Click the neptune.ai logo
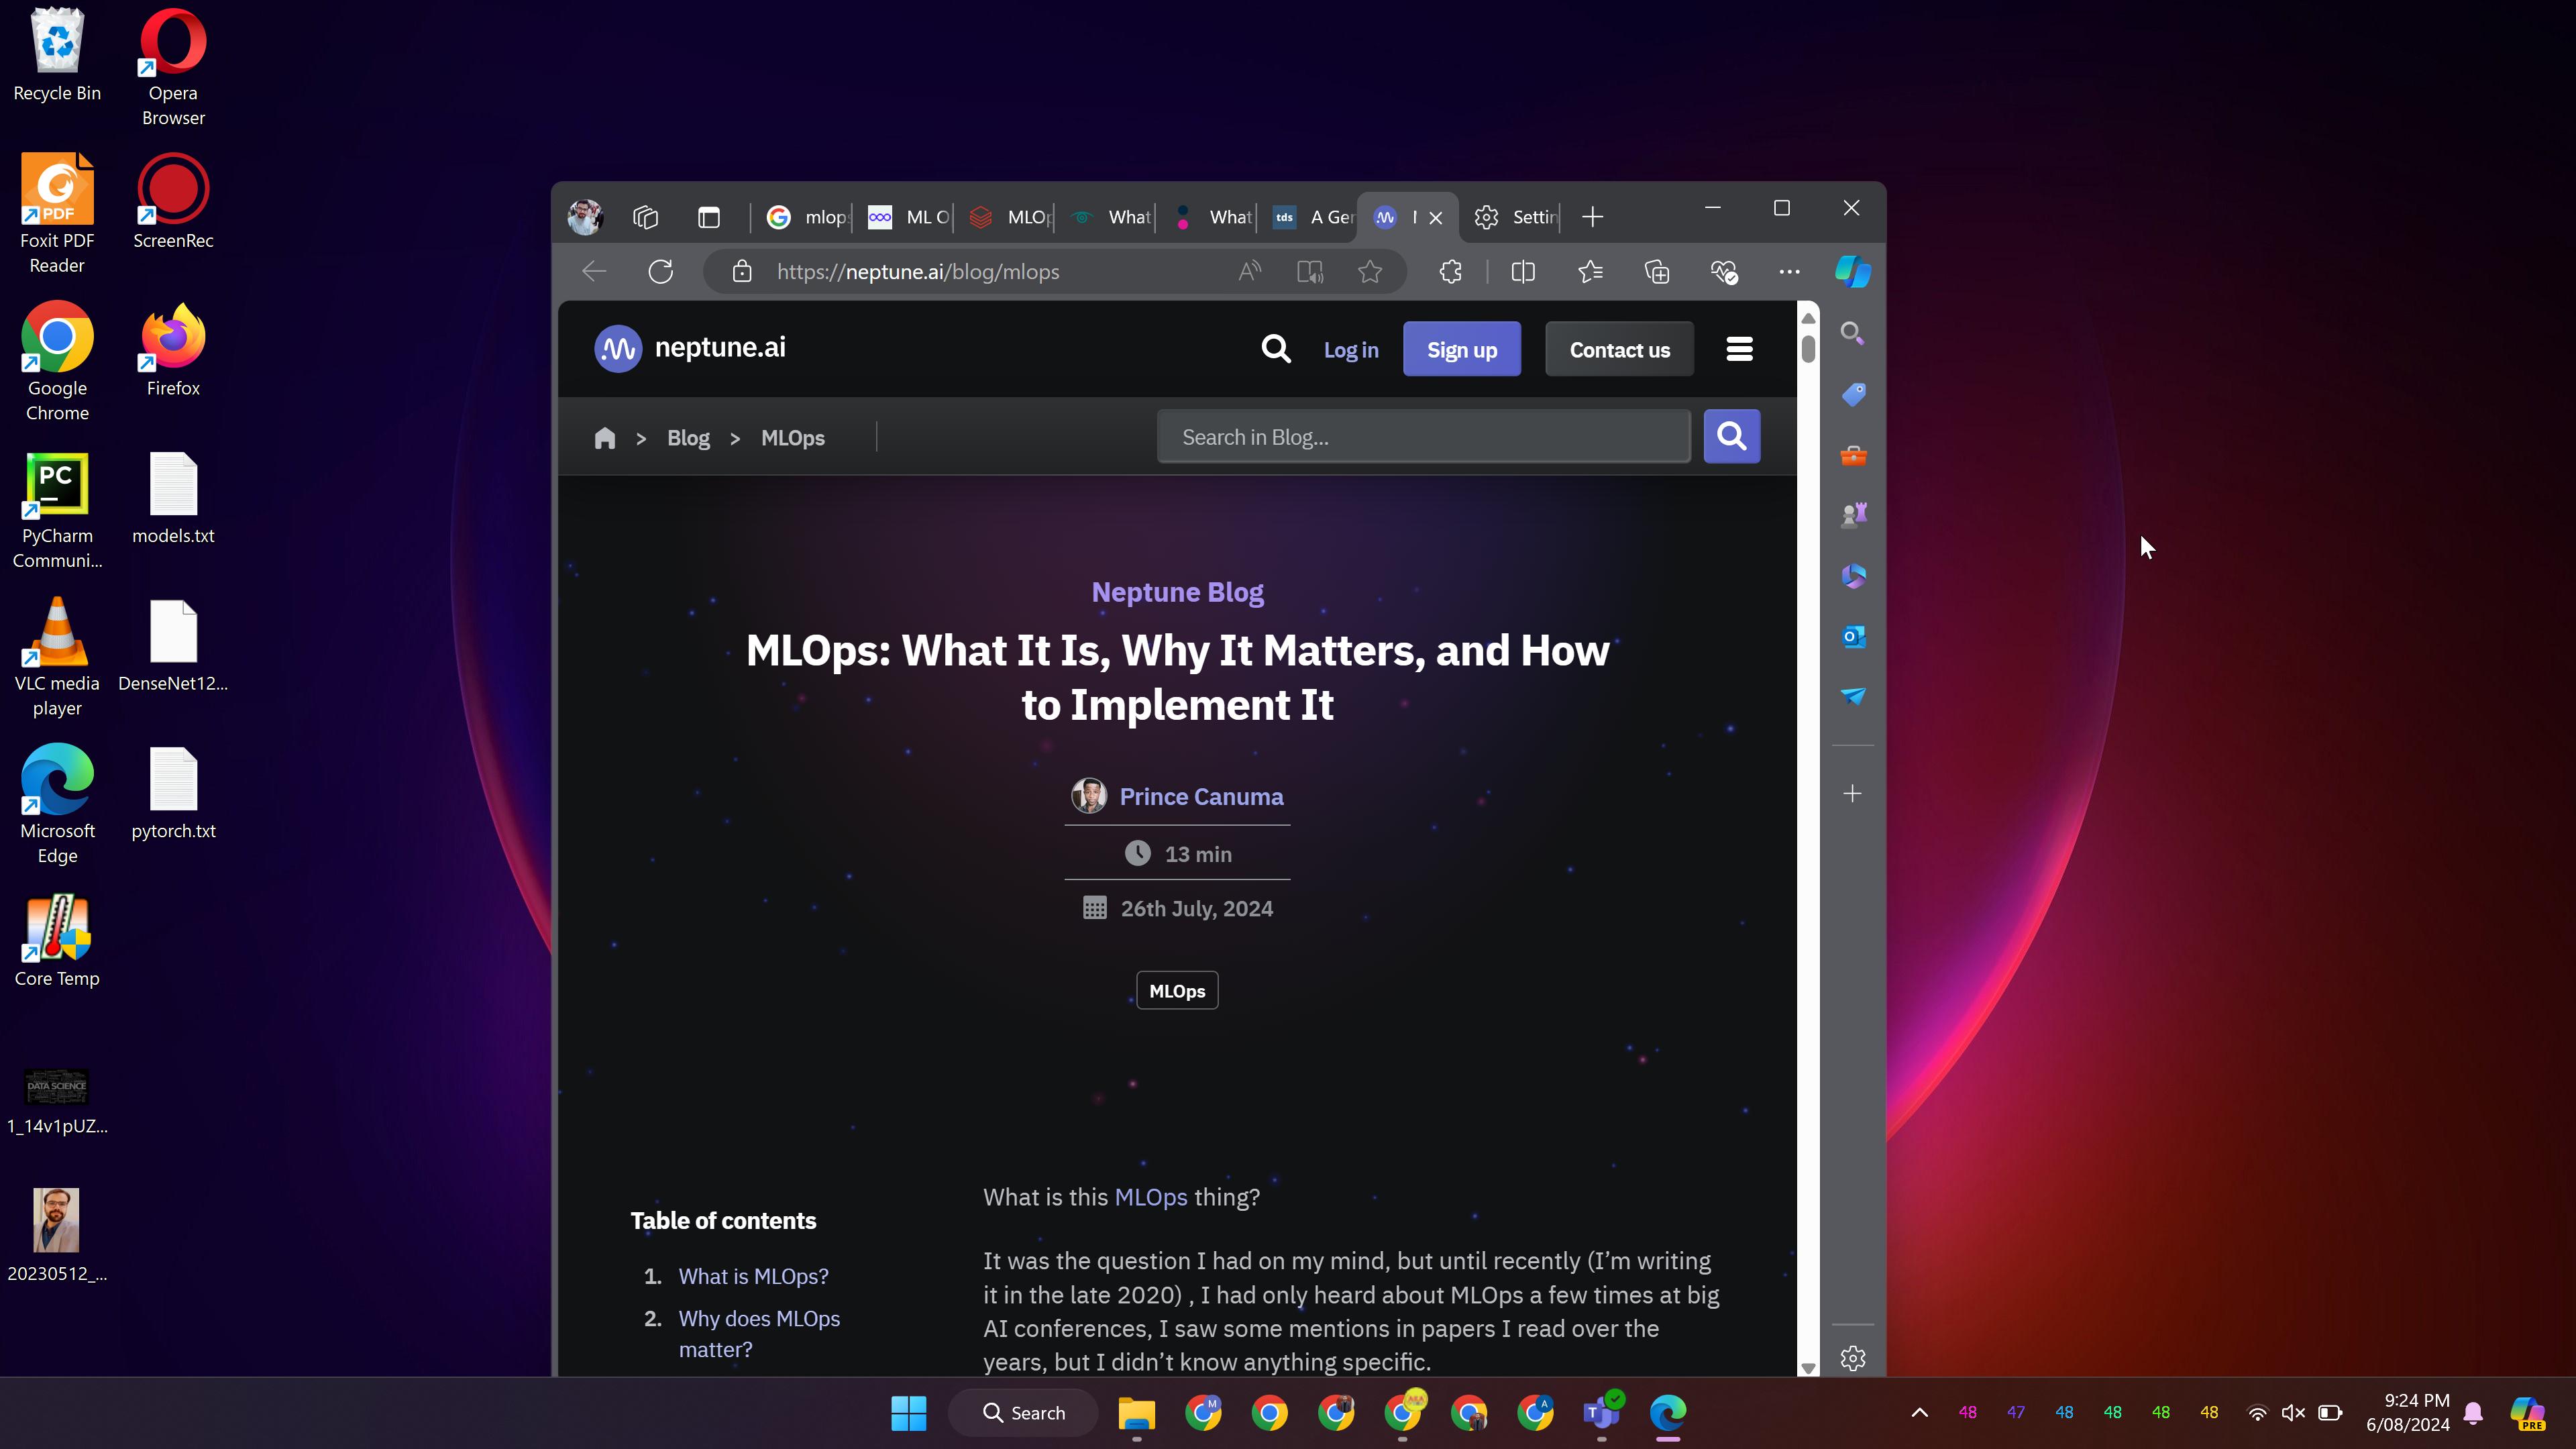Viewport: 2576px width, 1449px height. (x=690, y=348)
